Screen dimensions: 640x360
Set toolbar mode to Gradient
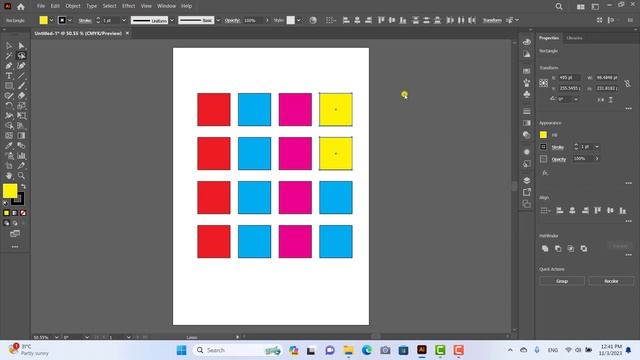(x=15, y=213)
